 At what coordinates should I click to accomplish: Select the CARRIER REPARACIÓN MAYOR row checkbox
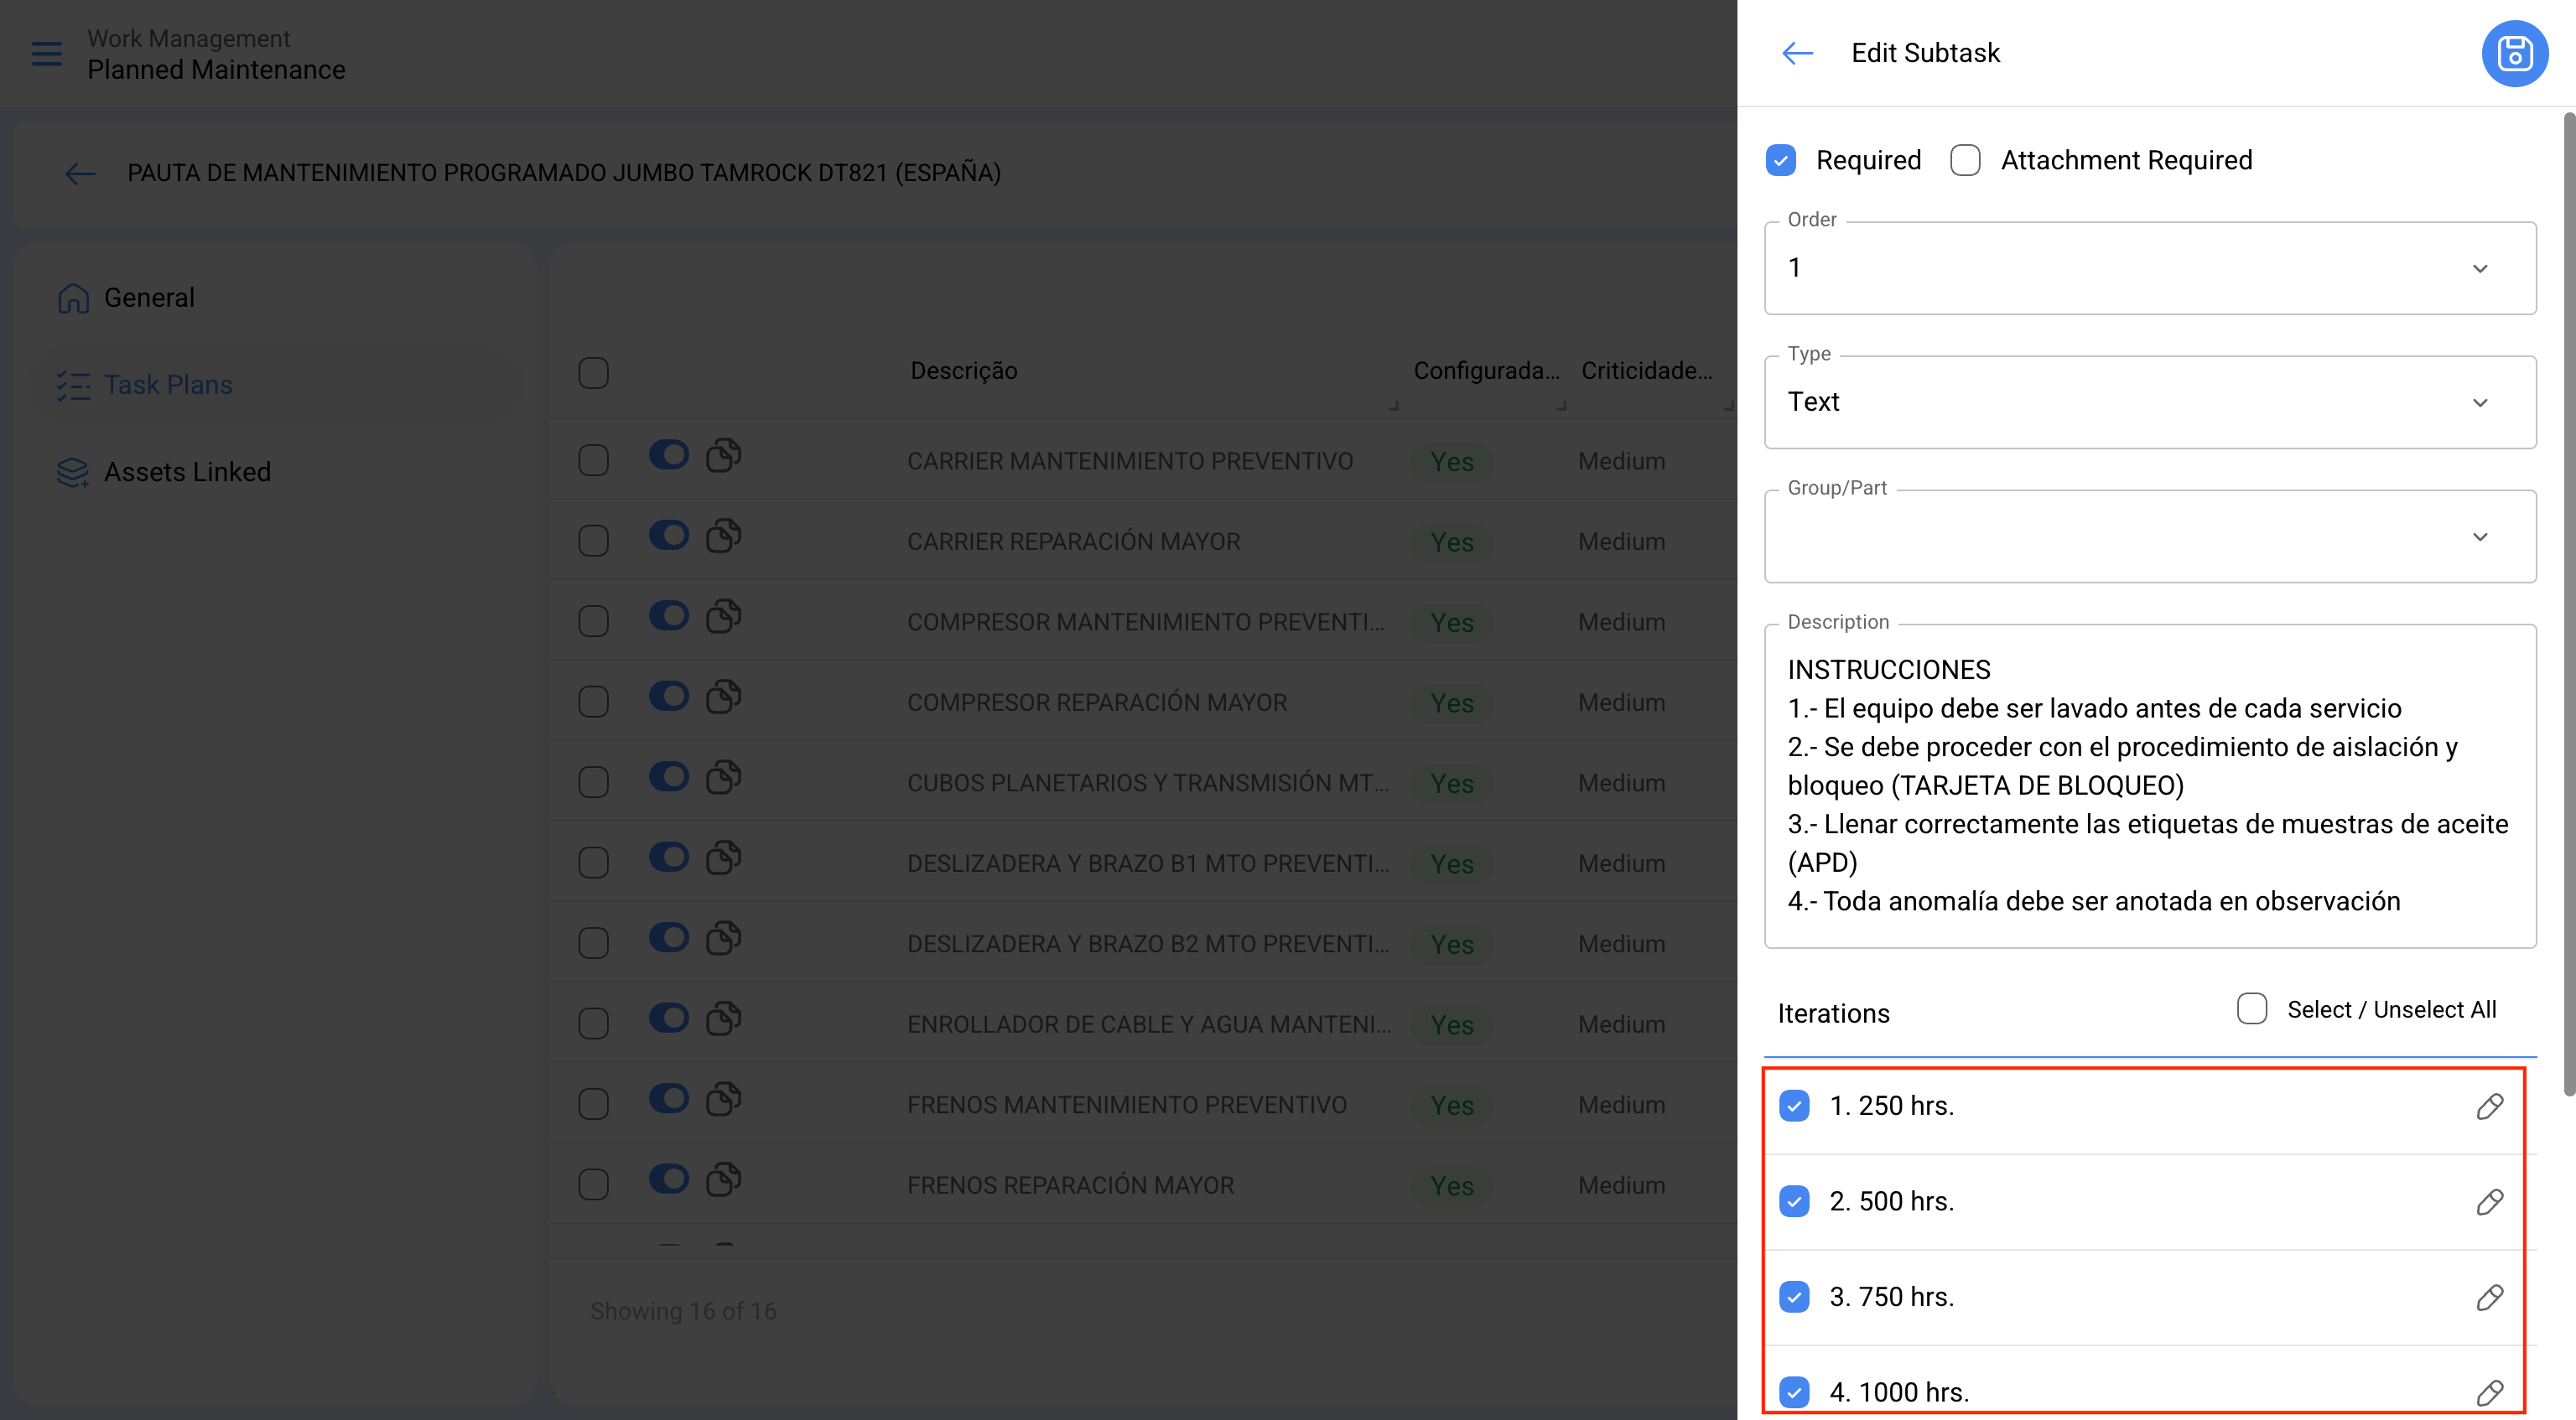point(593,541)
